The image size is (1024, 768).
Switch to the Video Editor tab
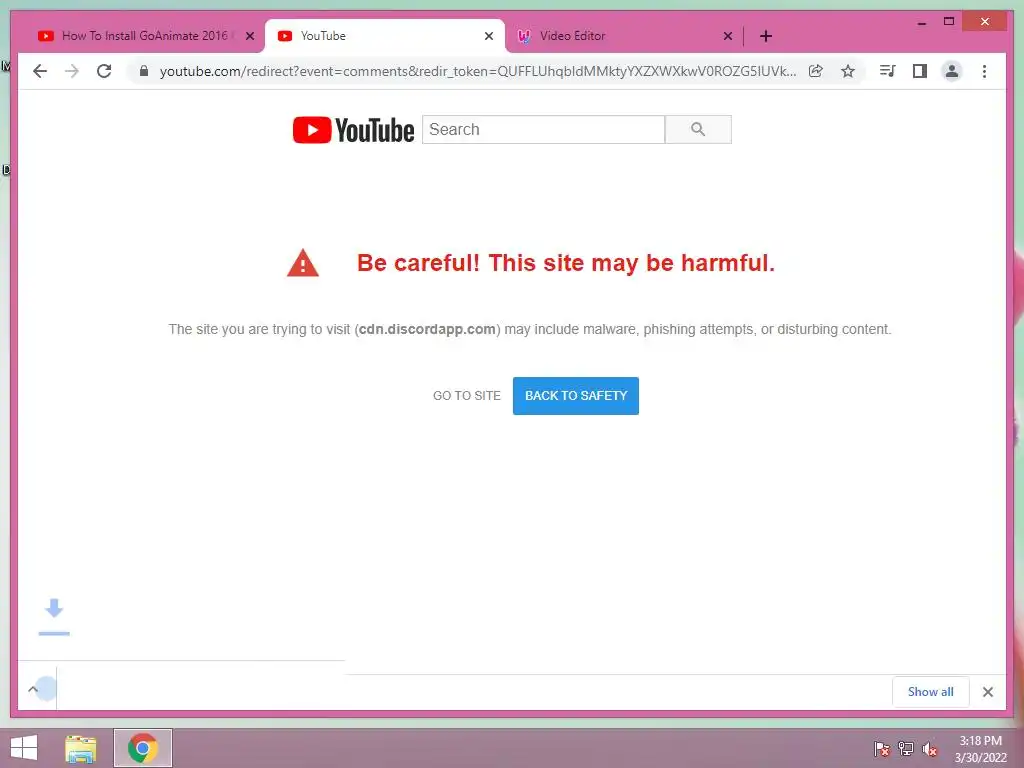point(624,36)
